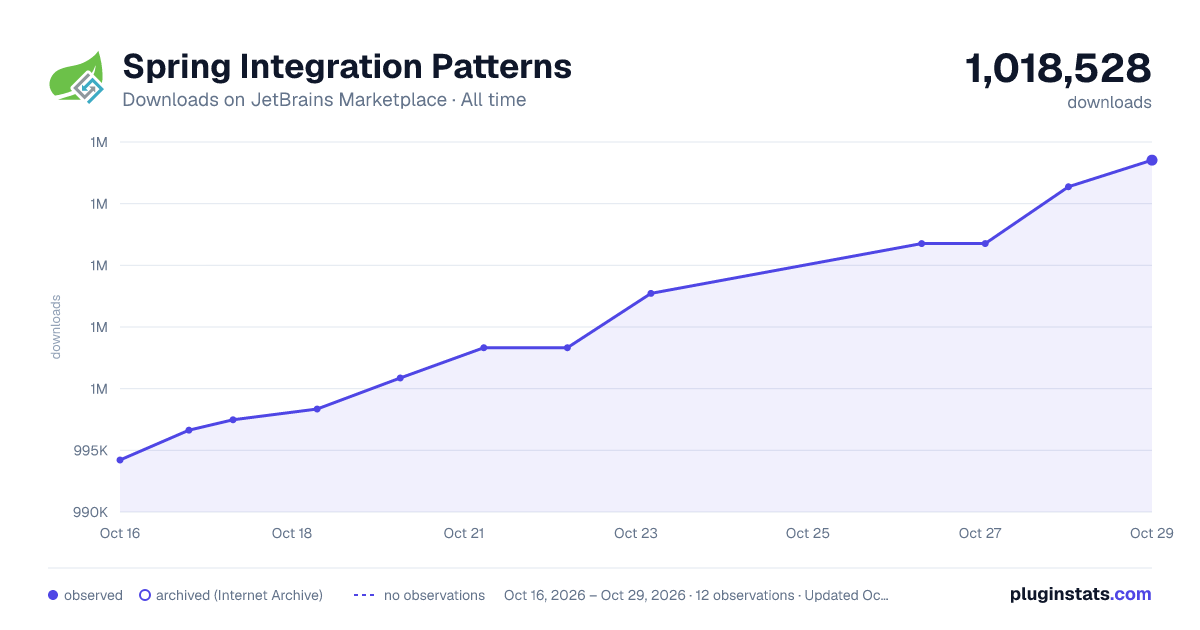Click the 'archived (Internet Archive)' hollow-circle legend icon
The height and width of the screenshot is (630, 1200).
click(145, 595)
